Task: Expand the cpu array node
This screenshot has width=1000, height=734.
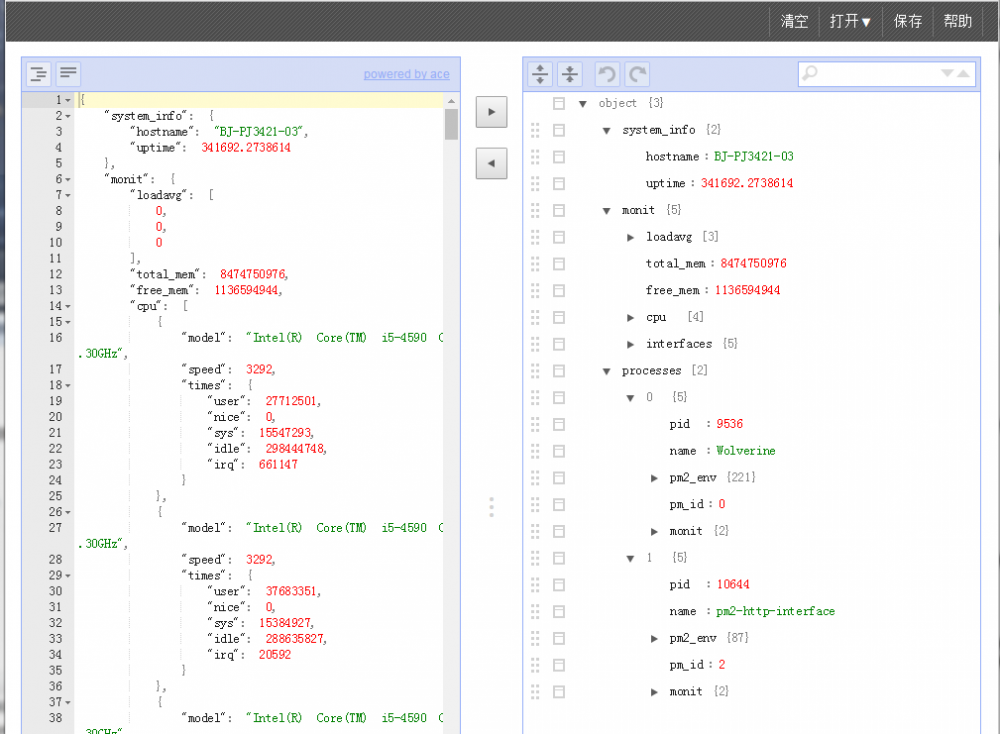Action: tap(628, 317)
